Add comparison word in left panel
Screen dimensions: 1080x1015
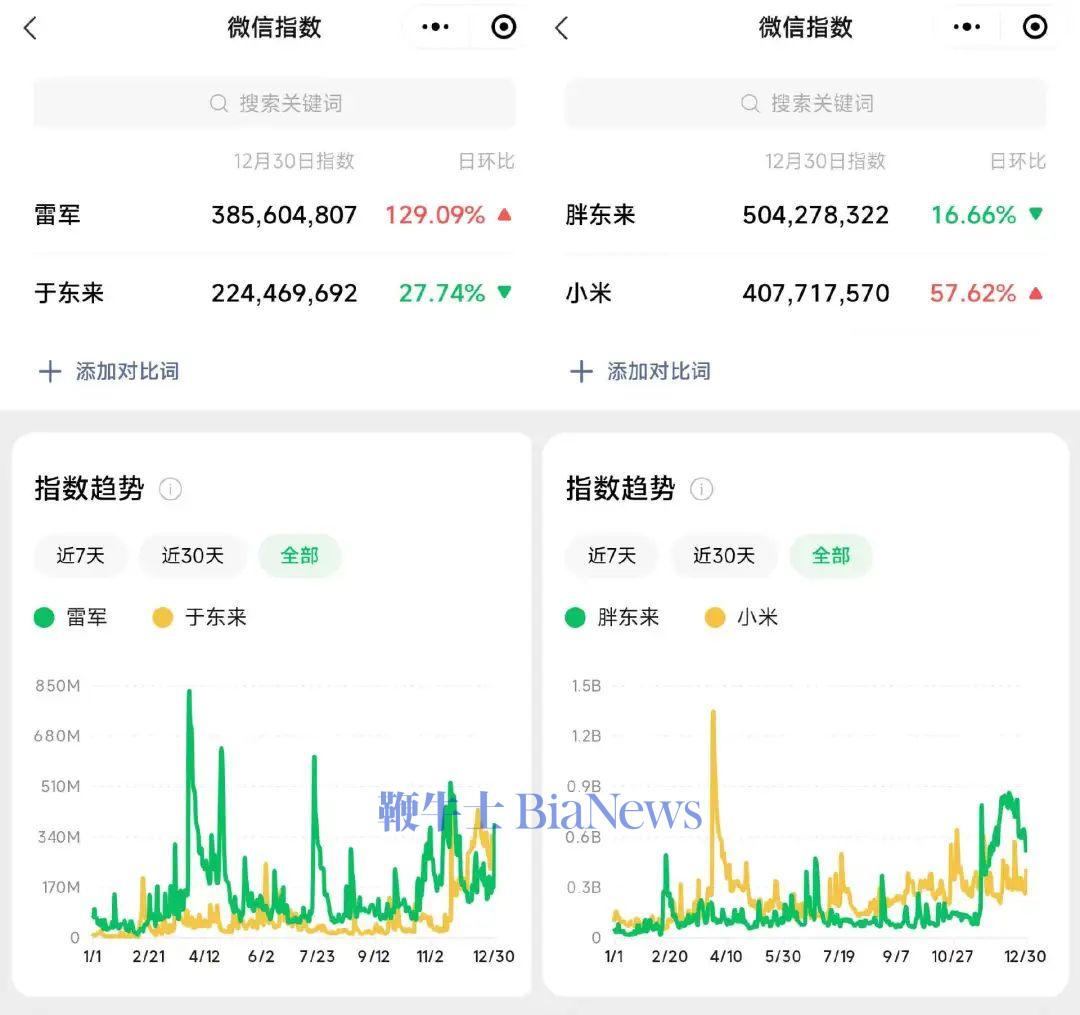click(x=127, y=371)
